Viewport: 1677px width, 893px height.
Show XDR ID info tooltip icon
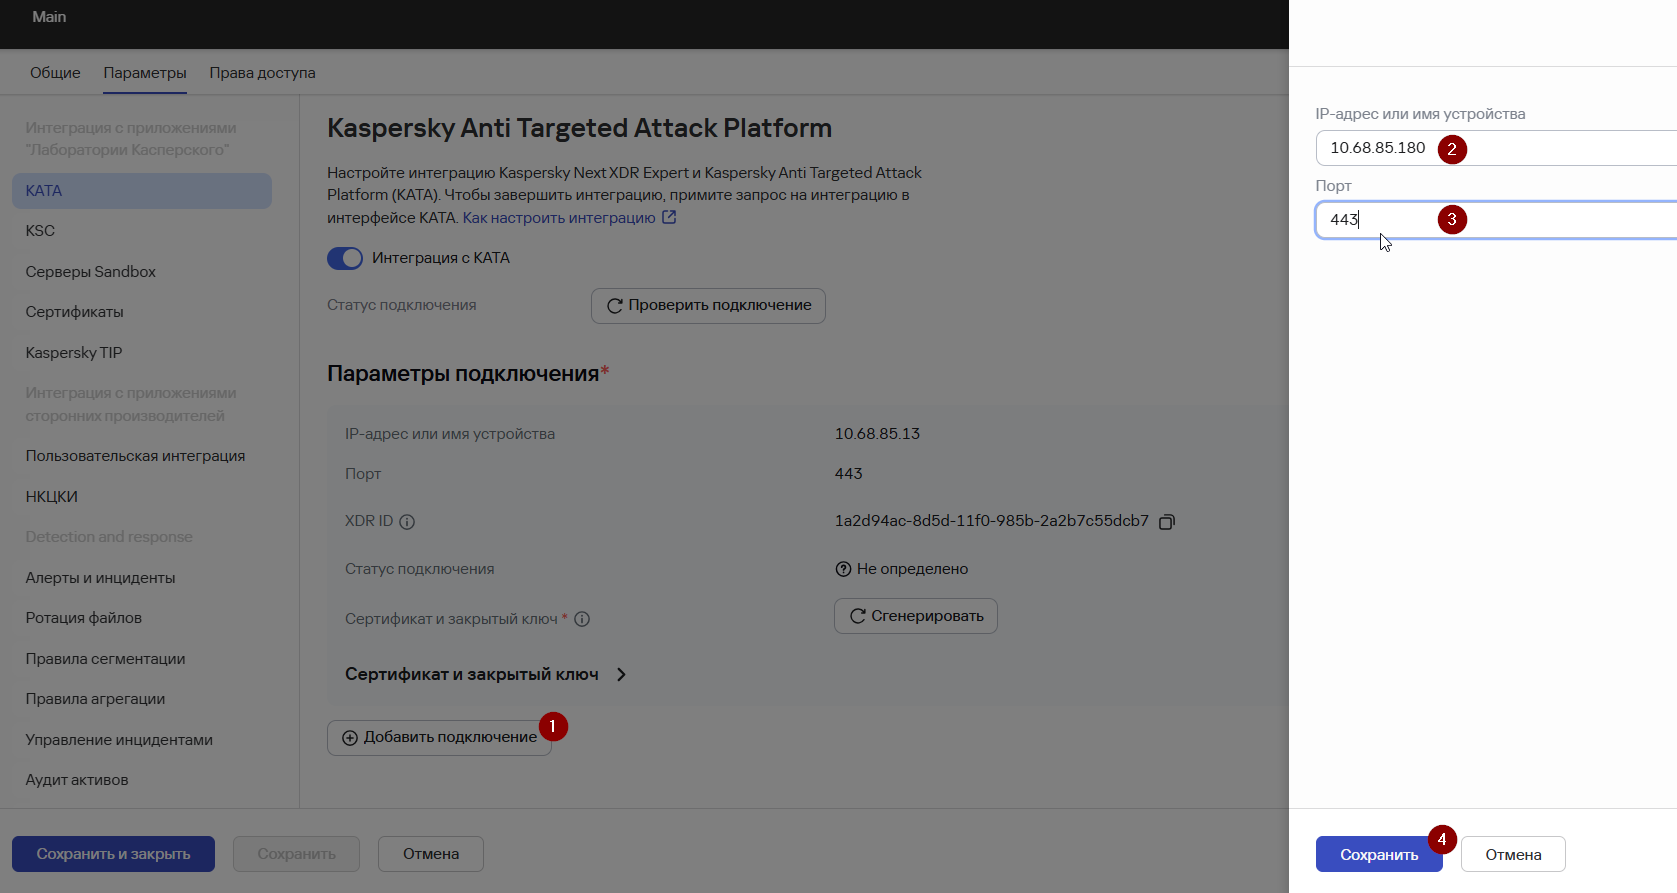pos(407,521)
